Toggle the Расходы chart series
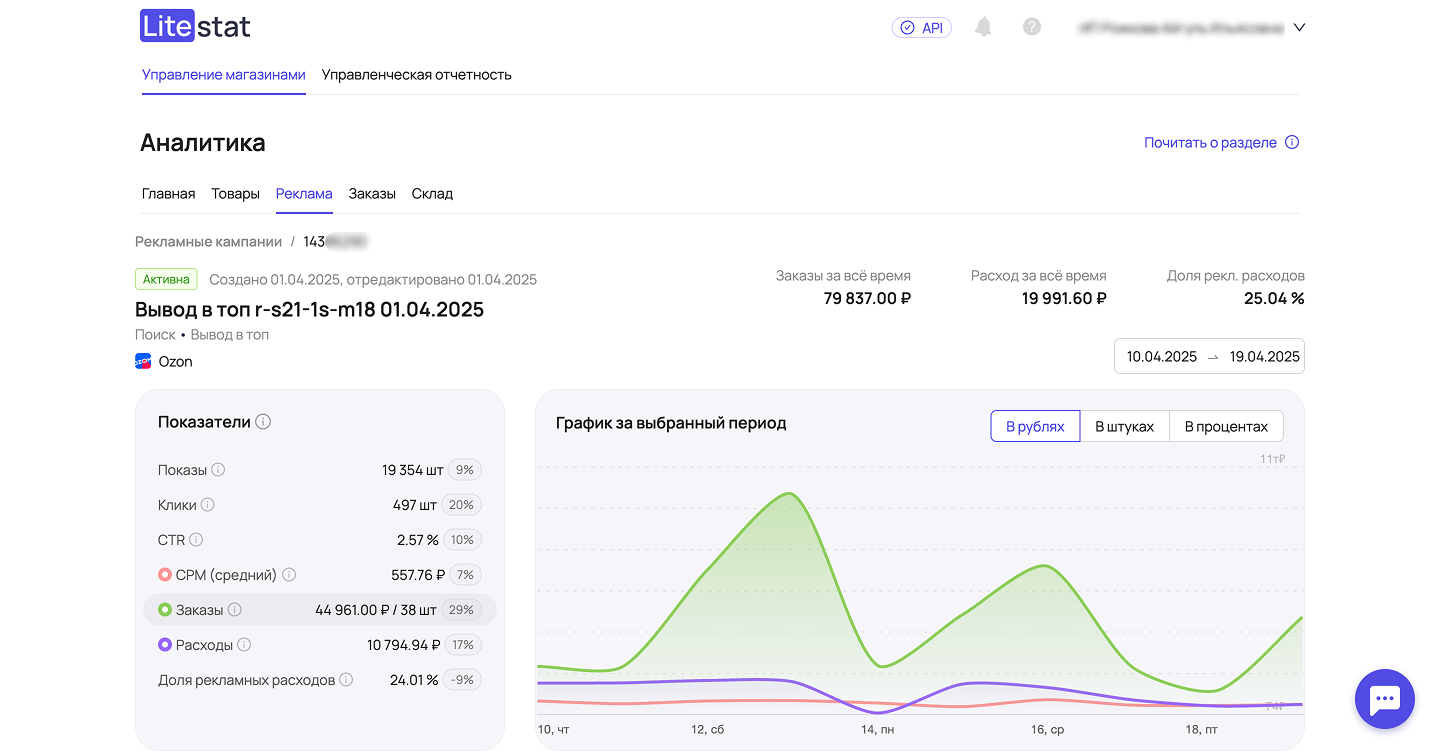Image resolution: width=1433 pixels, height=754 pixels. coord(165,645)
